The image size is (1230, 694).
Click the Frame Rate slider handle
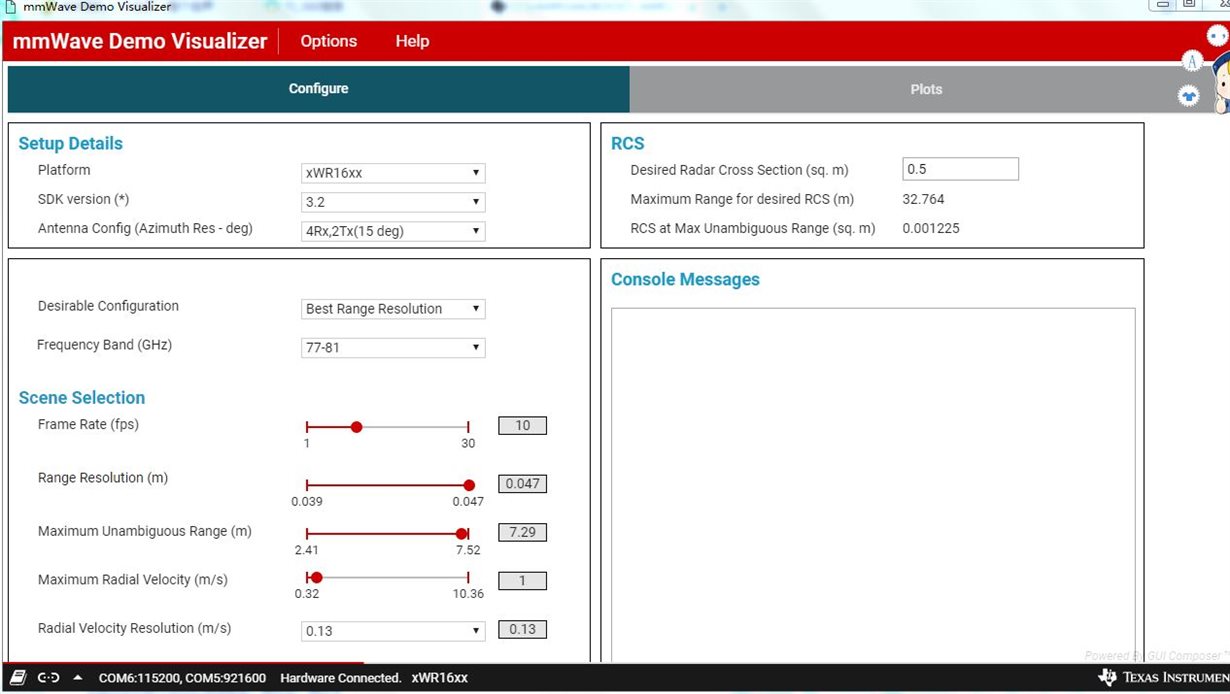pyautogui.click(x=356, y=427)
